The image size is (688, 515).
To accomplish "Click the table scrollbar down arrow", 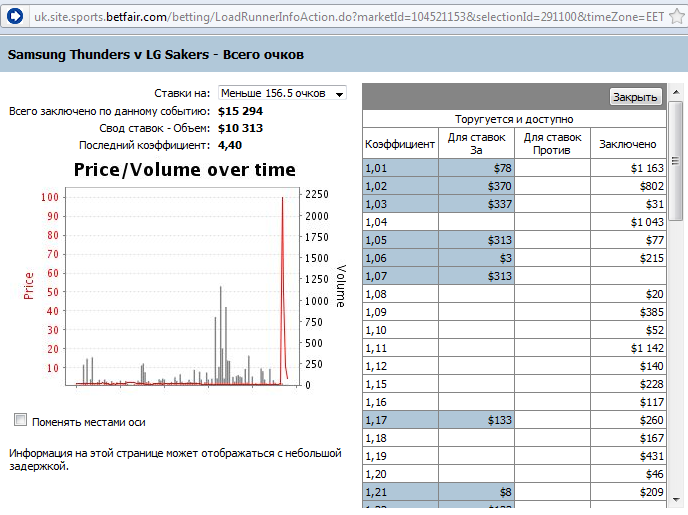I will (676, 499).
